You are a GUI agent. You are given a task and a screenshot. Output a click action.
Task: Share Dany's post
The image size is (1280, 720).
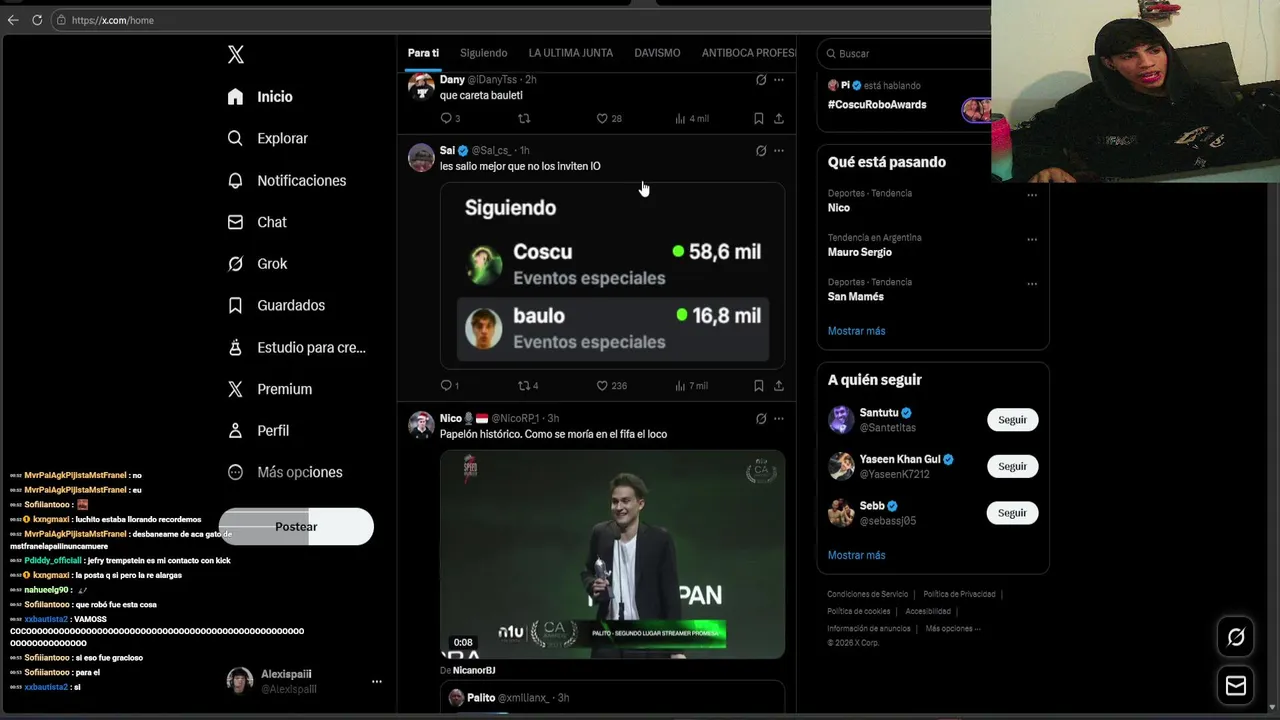point(778,118)
